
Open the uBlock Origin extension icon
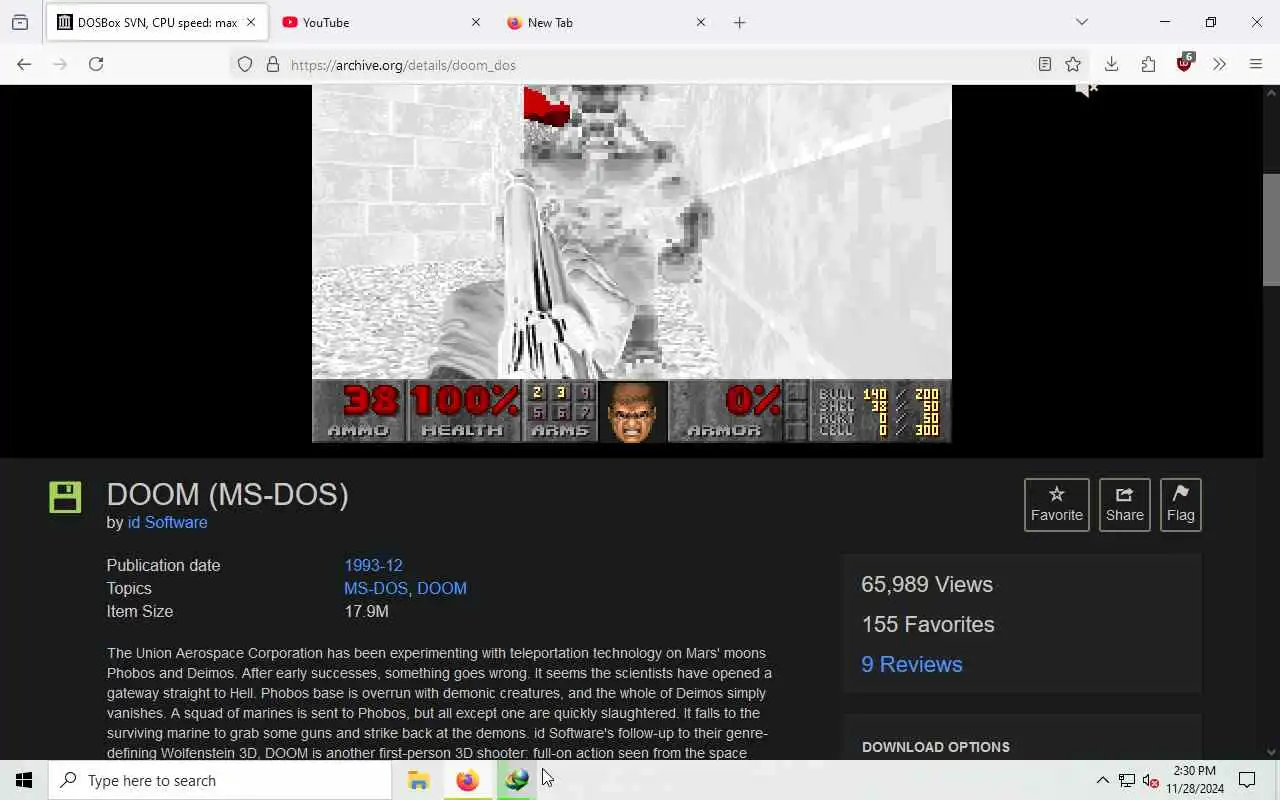coord(1185,64)
